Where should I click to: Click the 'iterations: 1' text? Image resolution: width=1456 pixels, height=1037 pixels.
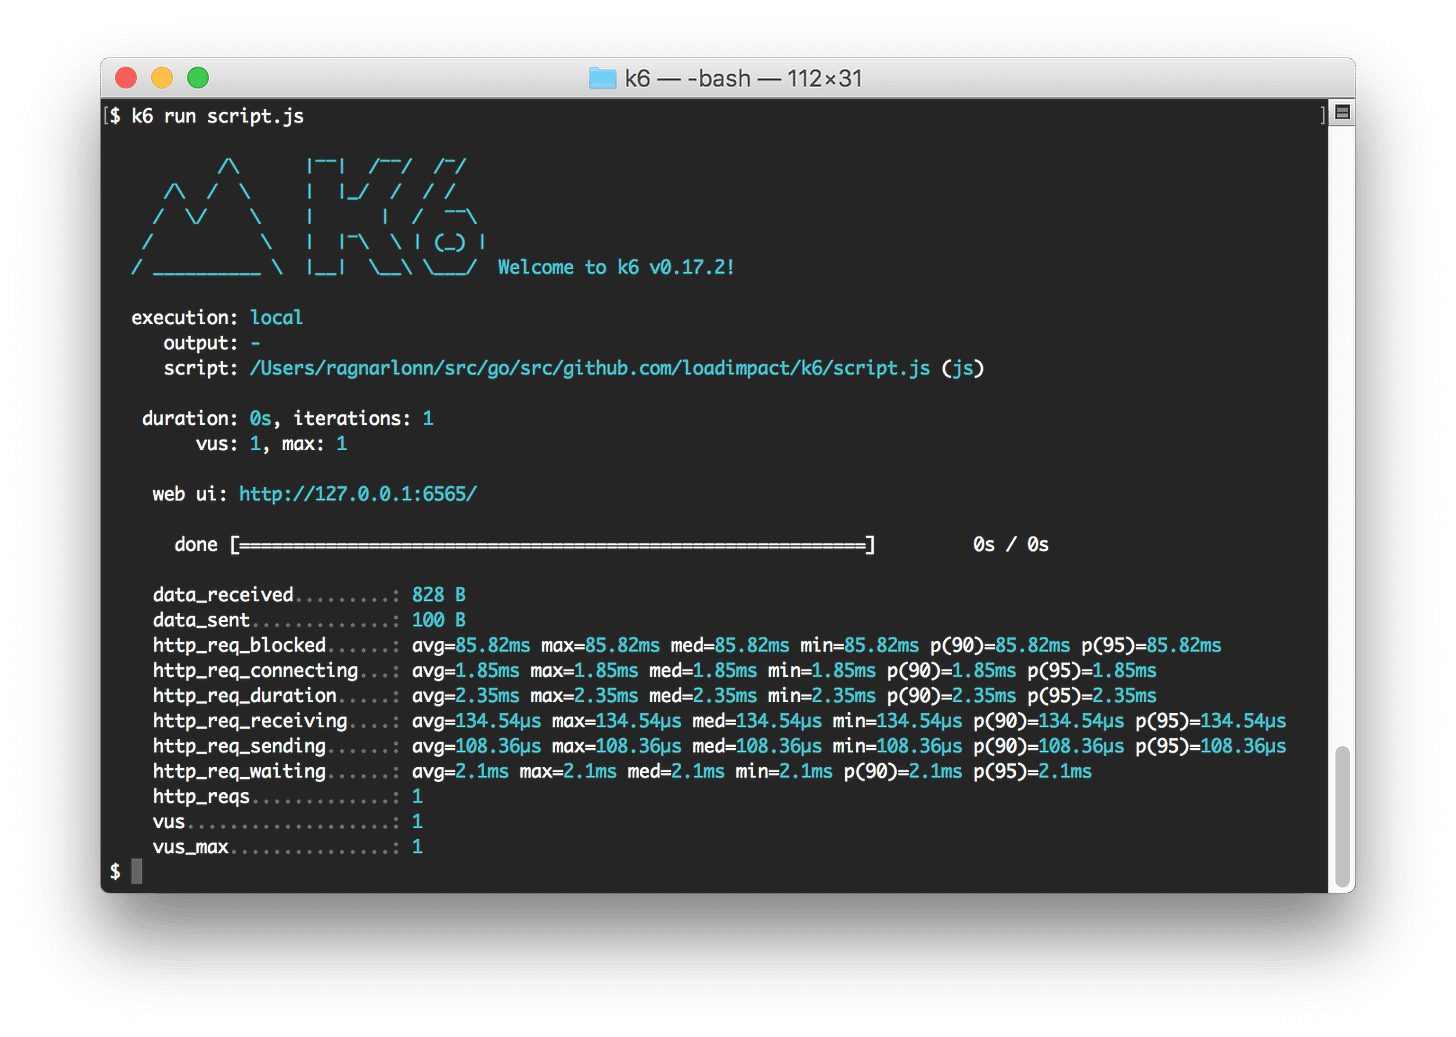pyautogui.click(x=363, y=418)
